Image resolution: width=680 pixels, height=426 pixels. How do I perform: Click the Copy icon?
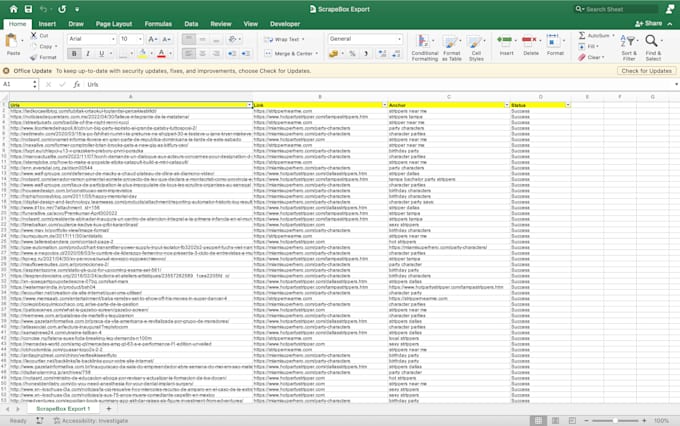tap(34, 46)
